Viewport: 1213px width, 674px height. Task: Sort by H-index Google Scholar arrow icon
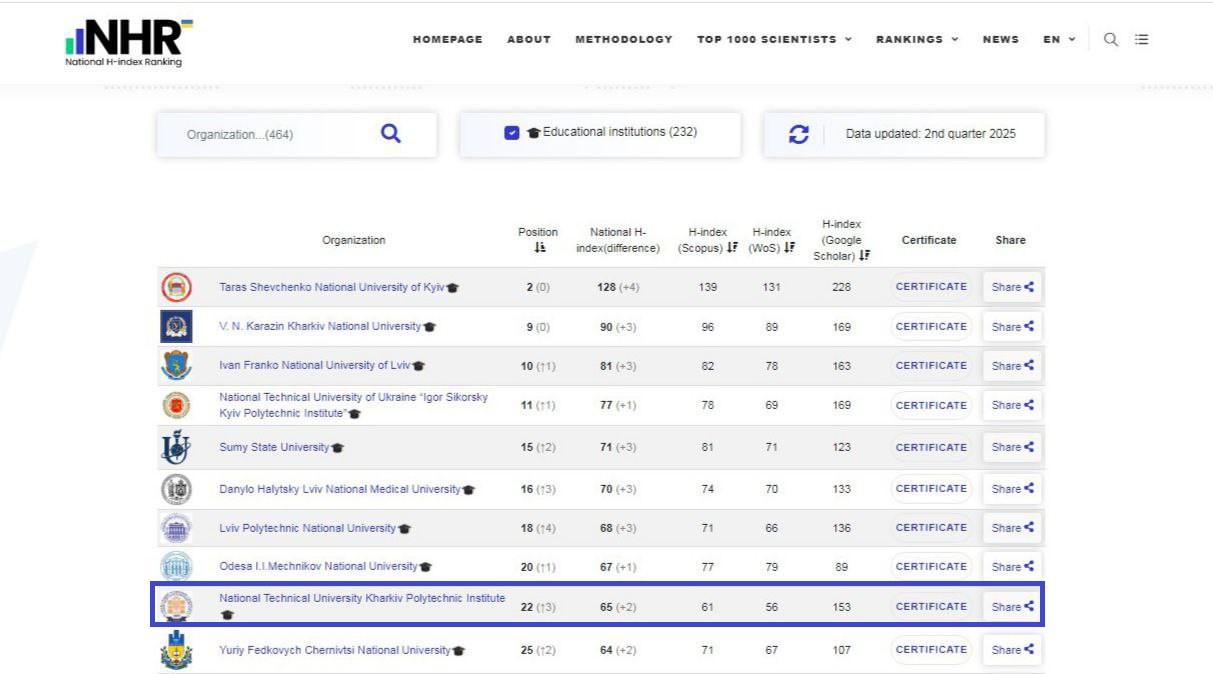[865, 255]
